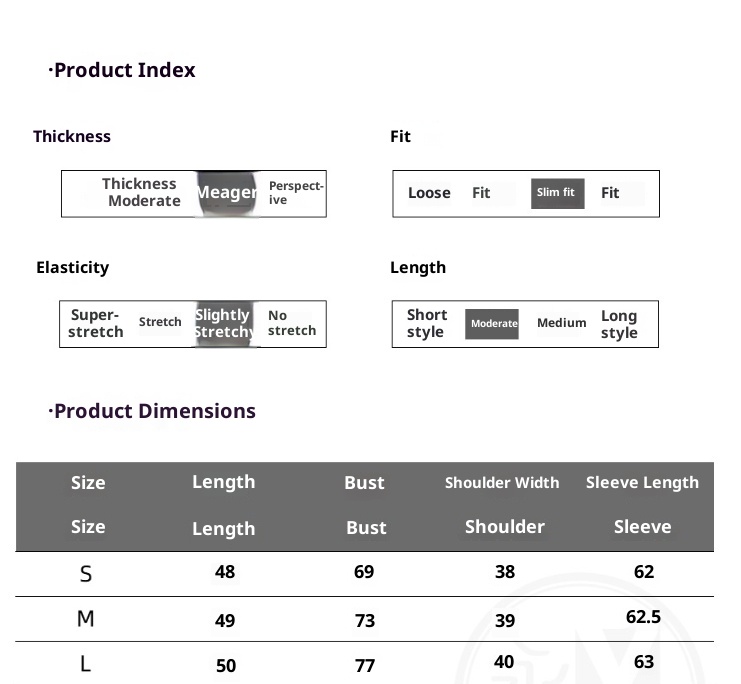This screenshot has width=741, height=684.
Task: Click the 62.5 sleeve value
Action: pyautogui.click(x=643, y=617)
